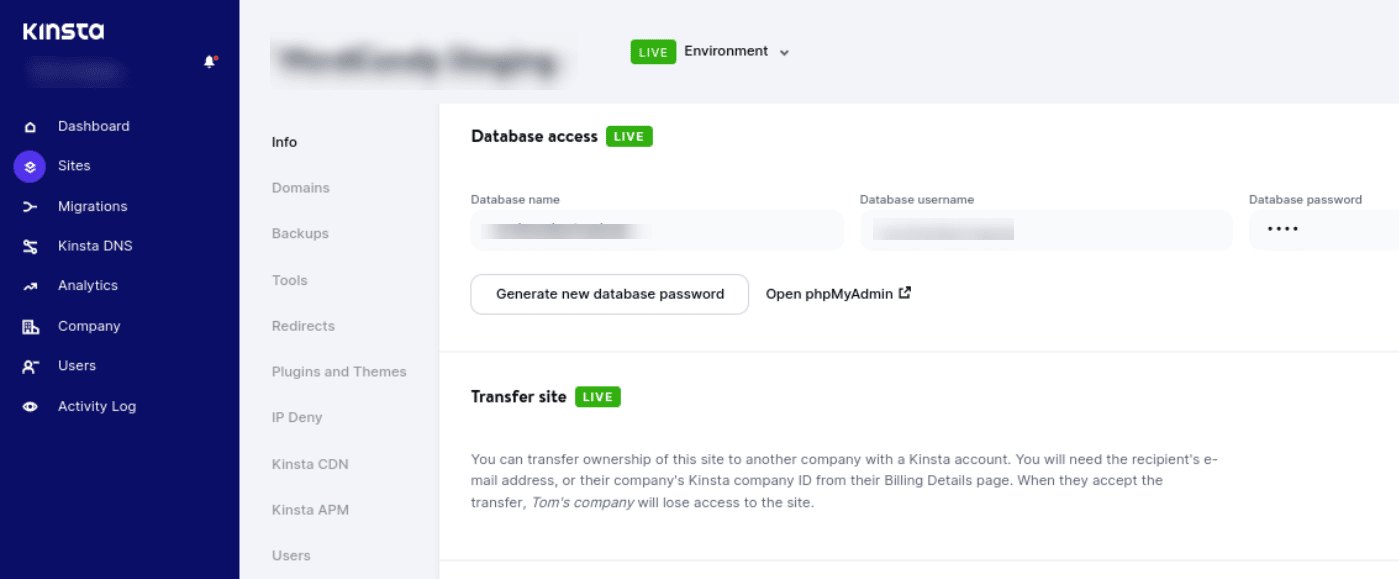Screen dimensions: 1399x579
Task: Switch to the Domains tab
Action: [300, 187]
